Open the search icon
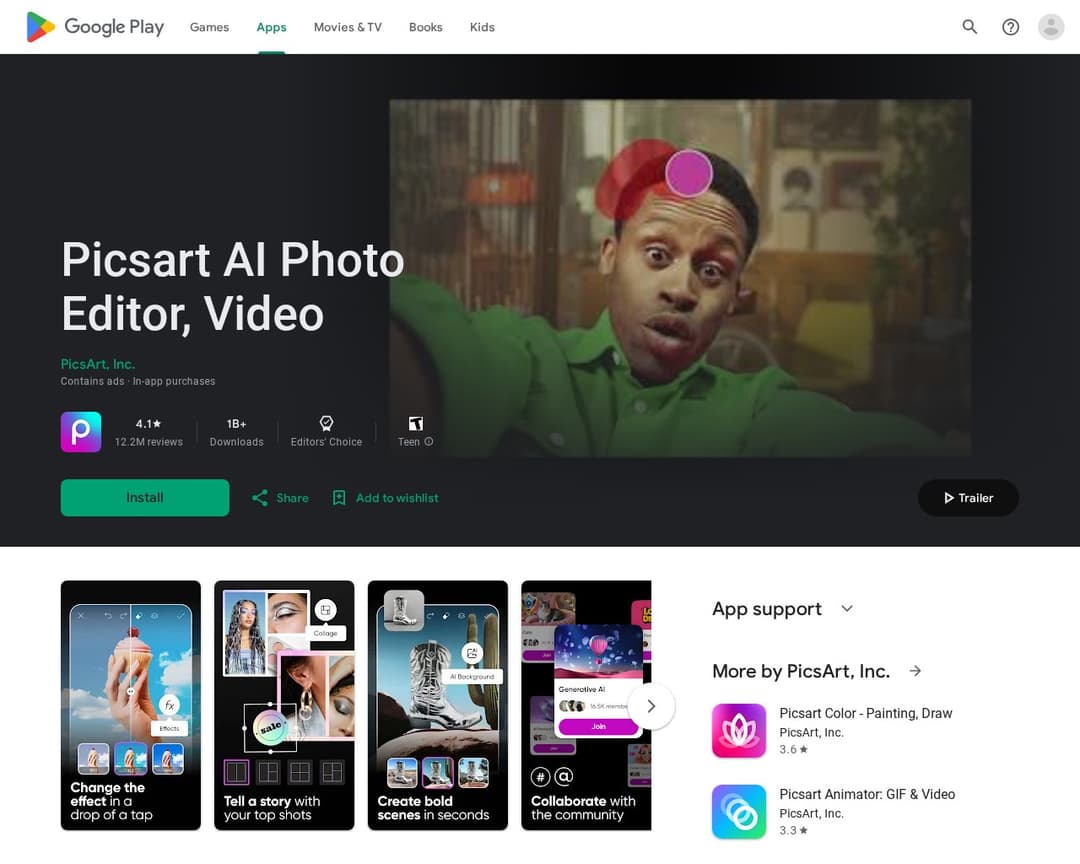Viewport: 1080px width, 864px height. pos(969,27)
